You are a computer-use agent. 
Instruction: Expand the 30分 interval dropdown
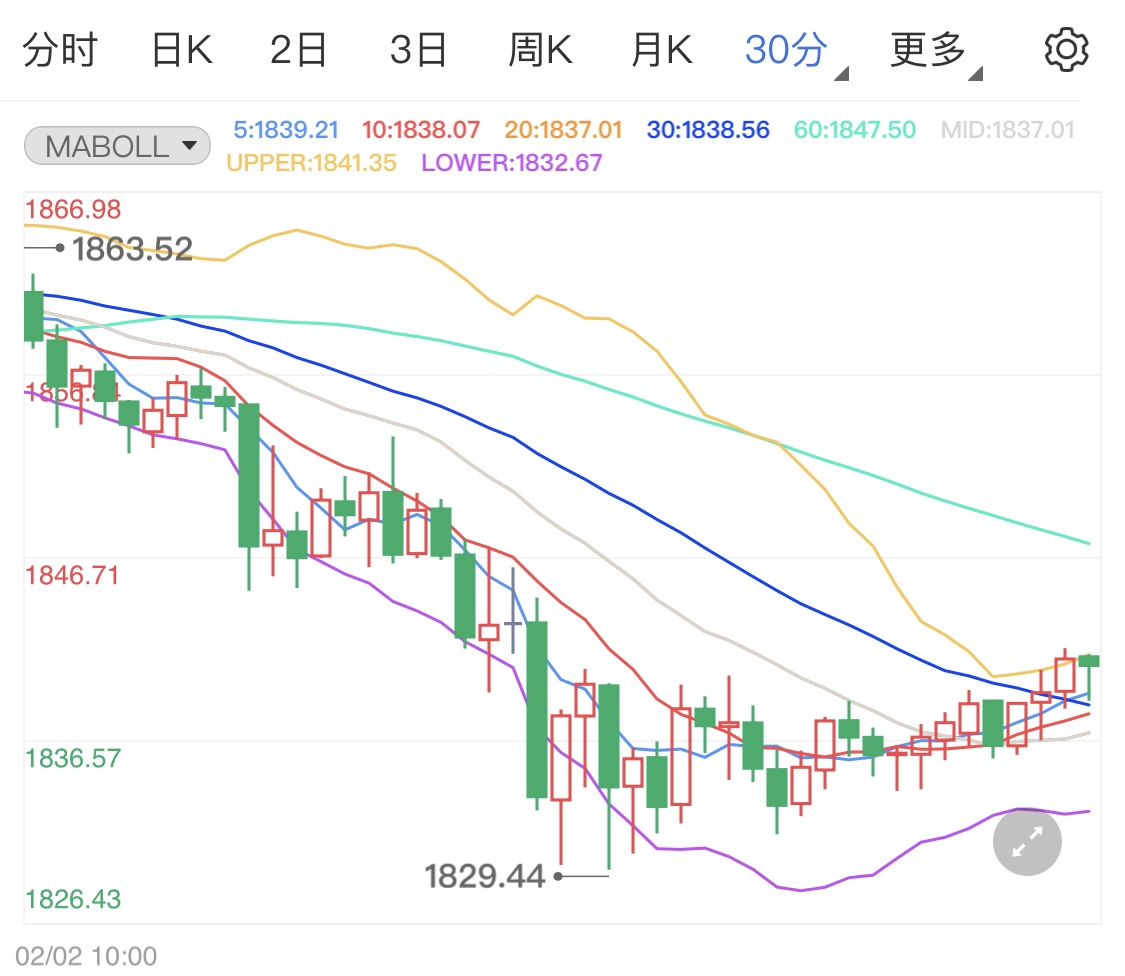[x=796, y=52]
